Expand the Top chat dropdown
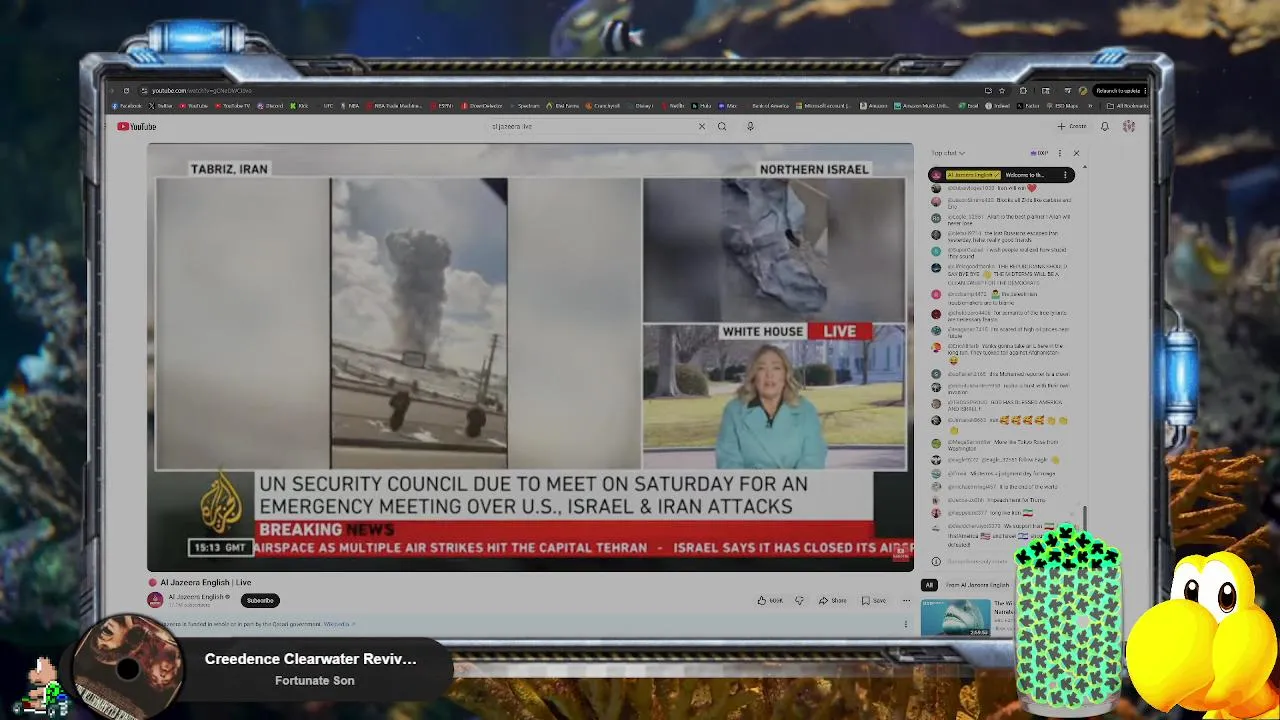The height and width of the screenshot is (720, 1280). click(948, 153)
